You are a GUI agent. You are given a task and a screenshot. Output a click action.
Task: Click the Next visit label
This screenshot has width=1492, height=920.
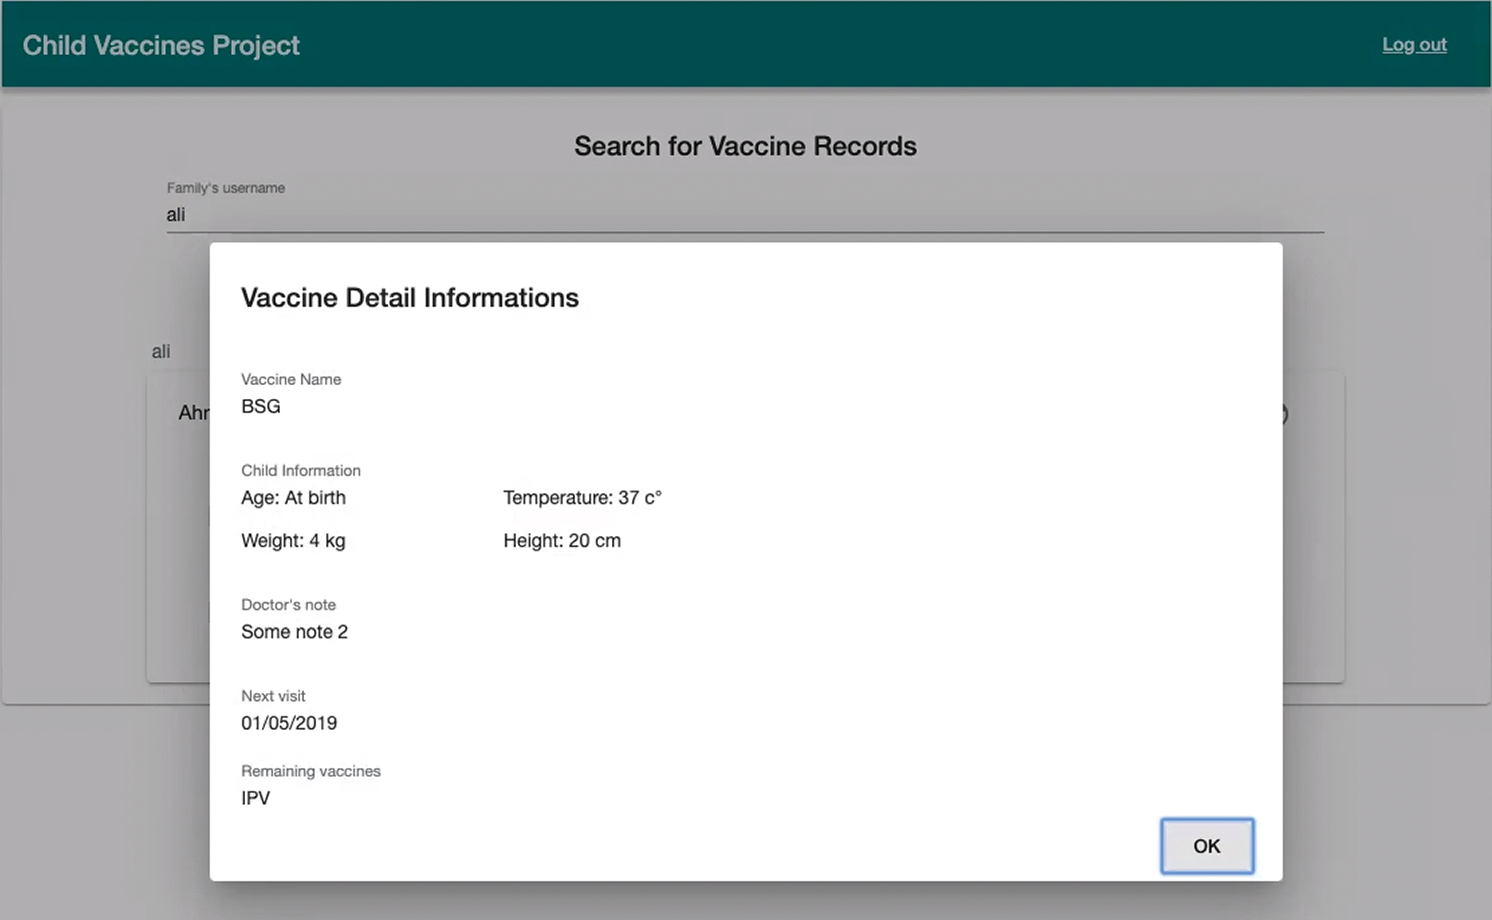pyautogui.click(x=273, y=696)
